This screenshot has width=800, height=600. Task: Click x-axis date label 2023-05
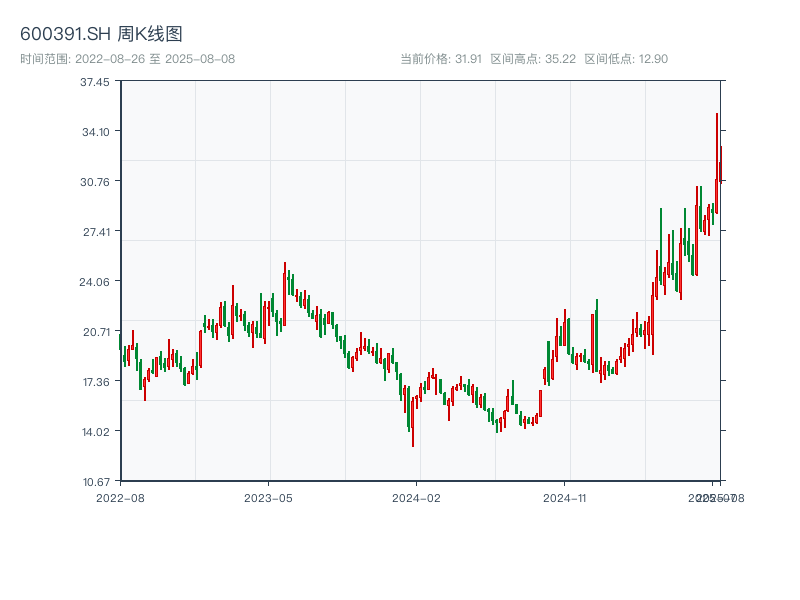268,498
